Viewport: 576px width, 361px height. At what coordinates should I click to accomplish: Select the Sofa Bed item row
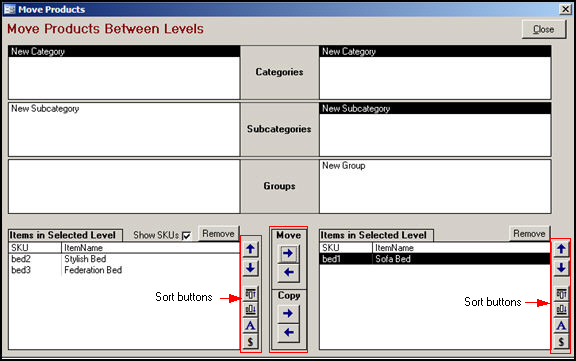tap(435, 259)
